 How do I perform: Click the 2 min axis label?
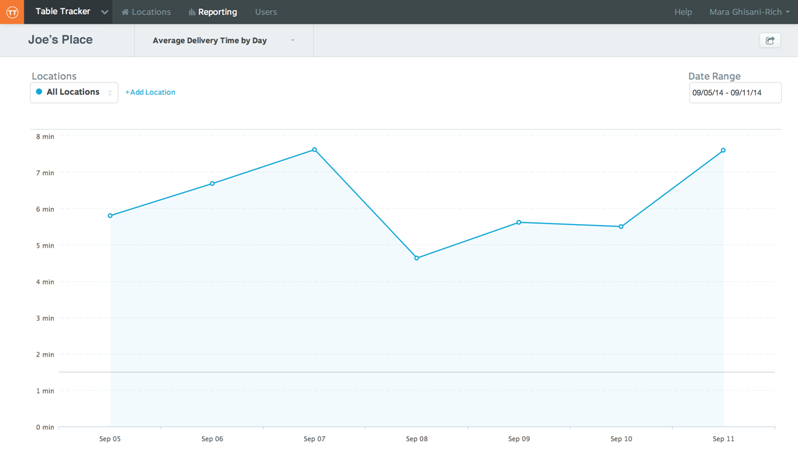coord(45,354)
